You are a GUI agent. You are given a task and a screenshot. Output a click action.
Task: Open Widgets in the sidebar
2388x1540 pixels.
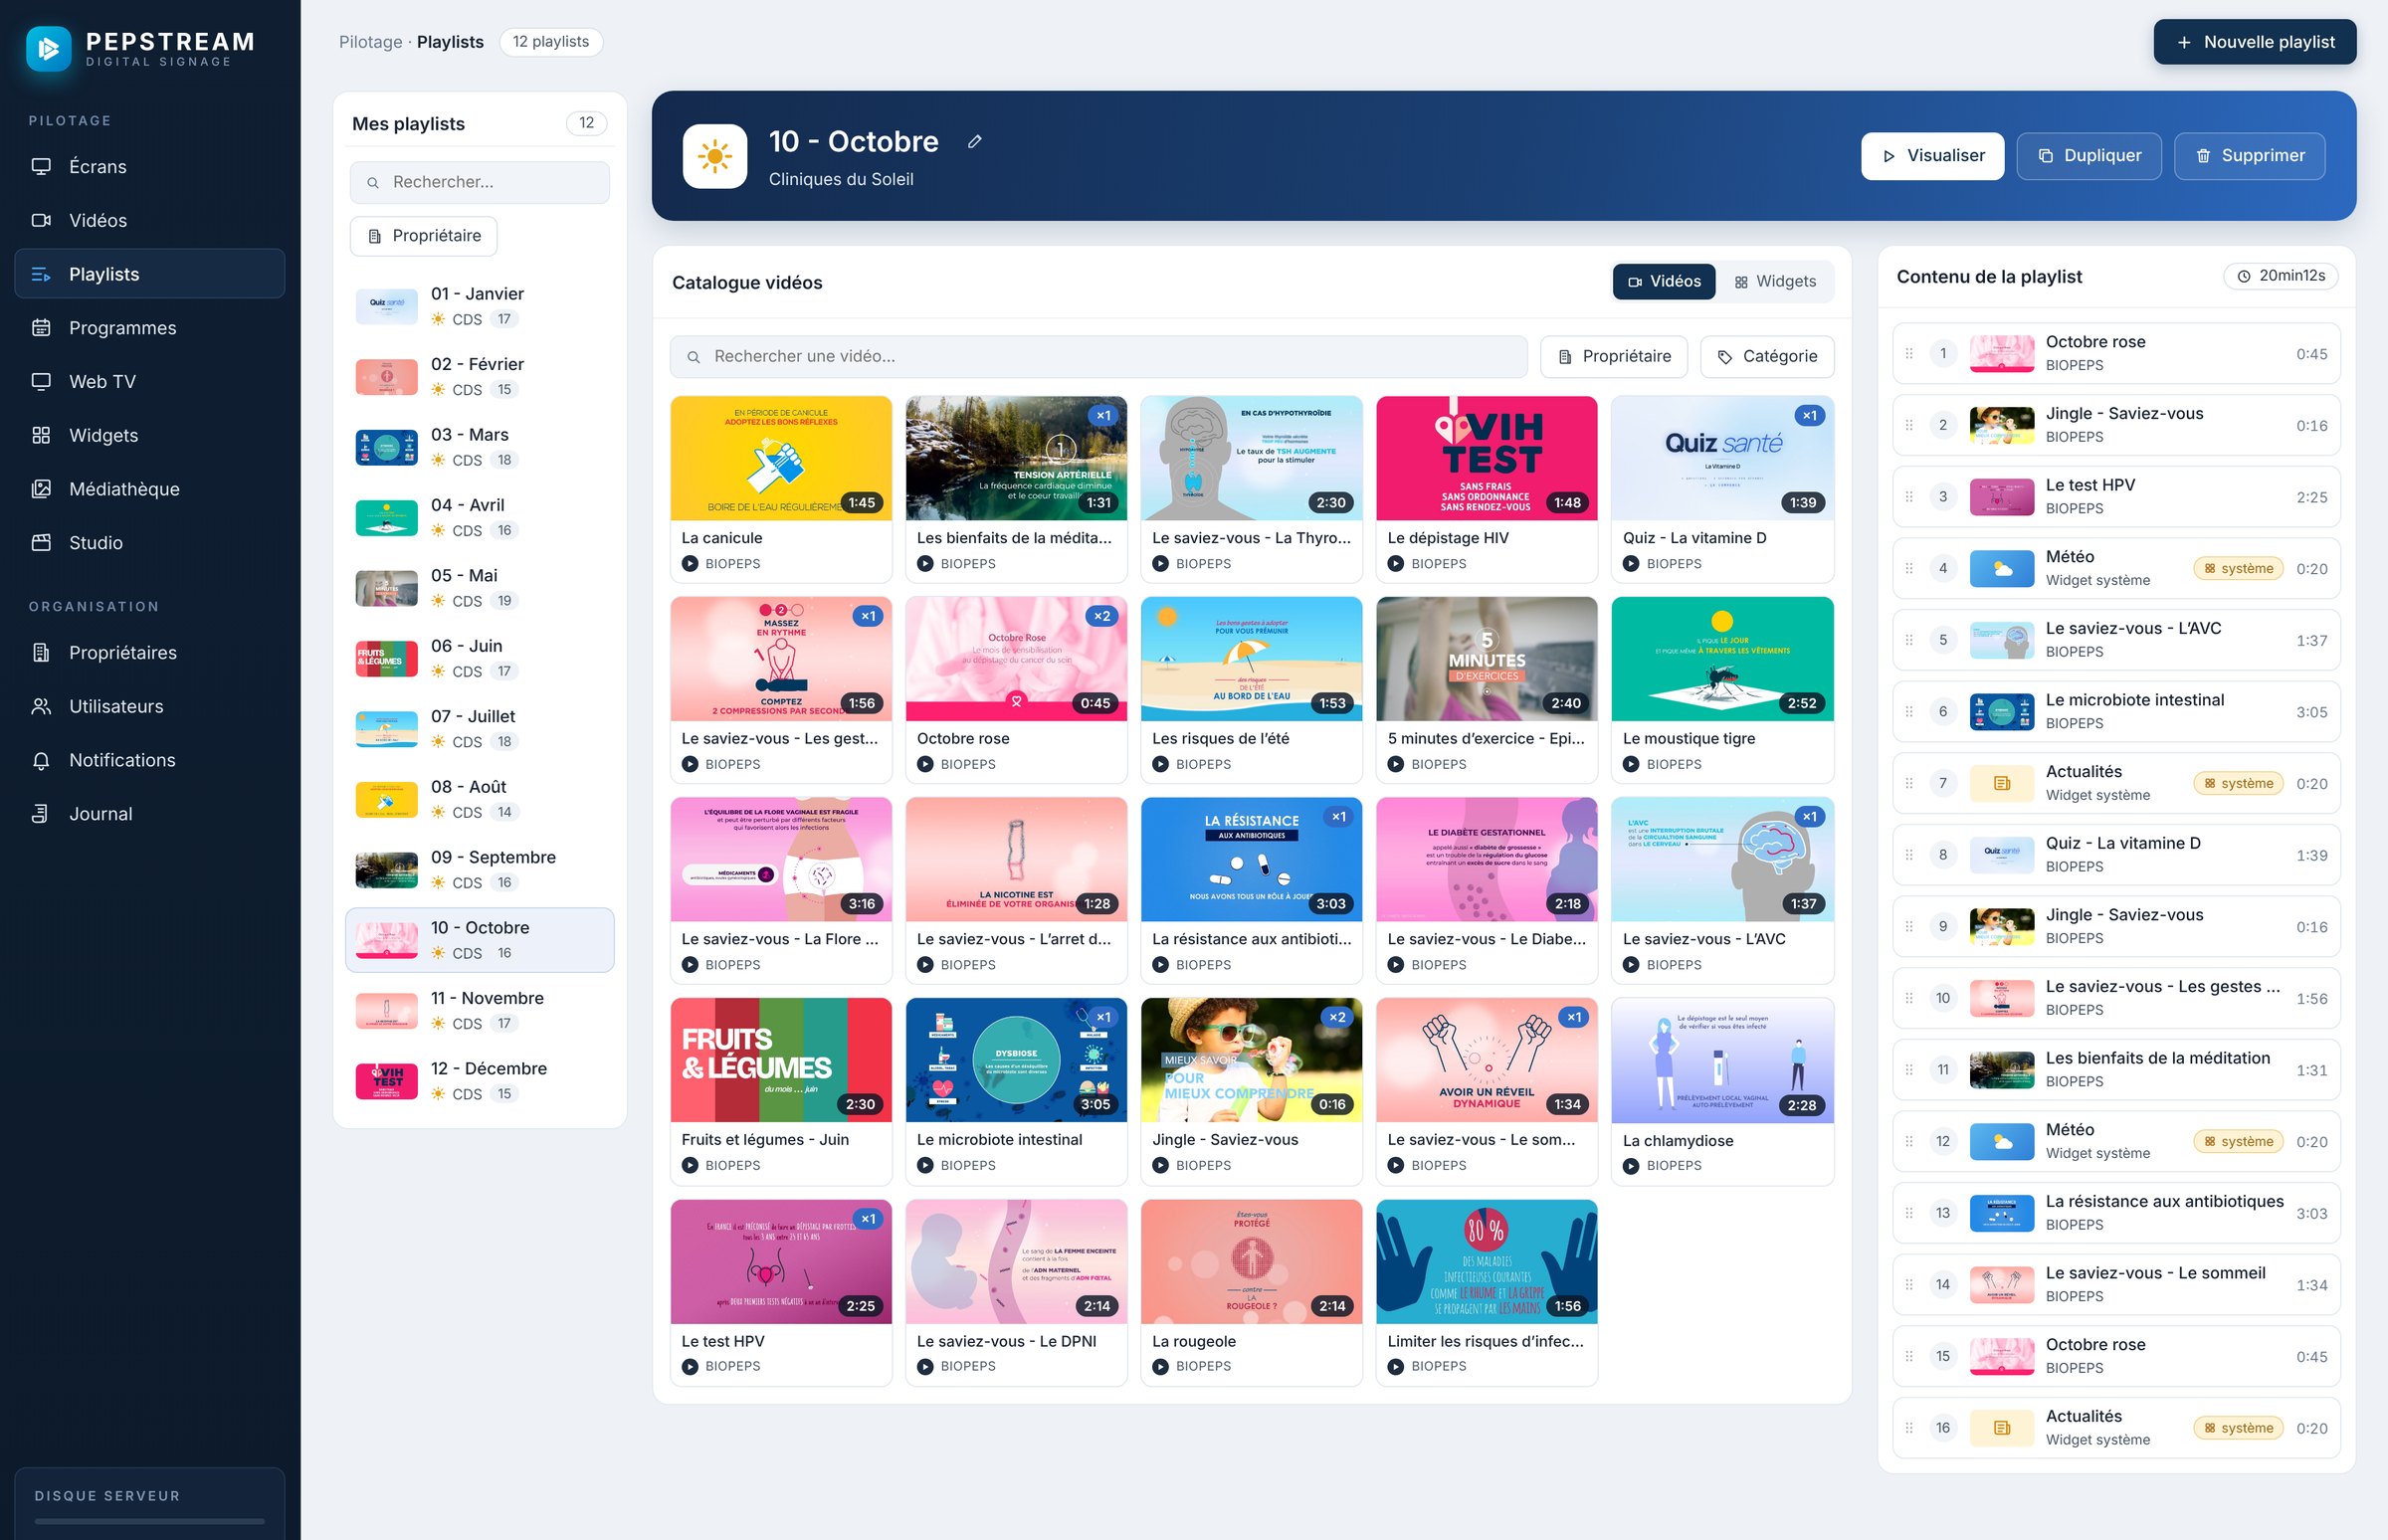click(x=150, y=436)
